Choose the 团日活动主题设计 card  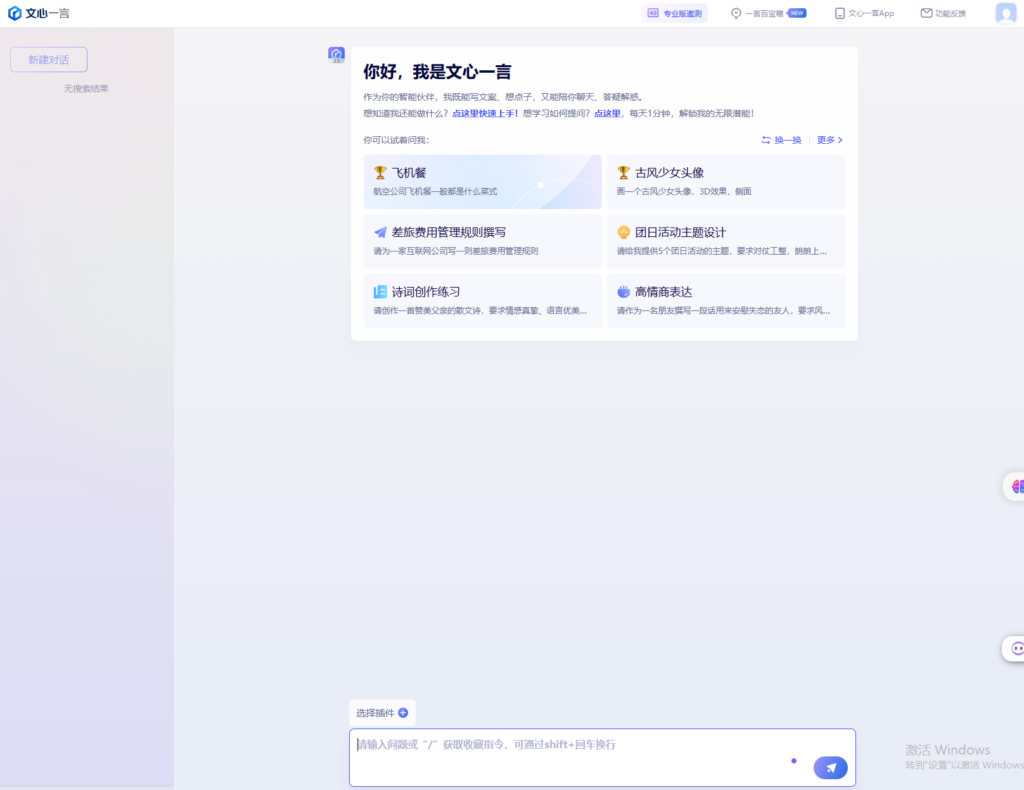point(726,241)
